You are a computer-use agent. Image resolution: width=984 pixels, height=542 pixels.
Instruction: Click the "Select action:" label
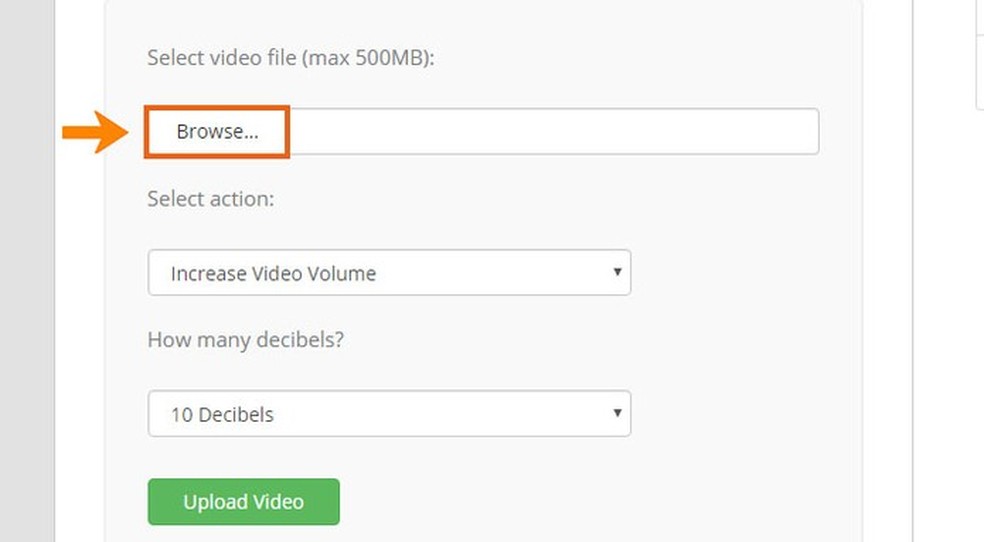point(210,199)
